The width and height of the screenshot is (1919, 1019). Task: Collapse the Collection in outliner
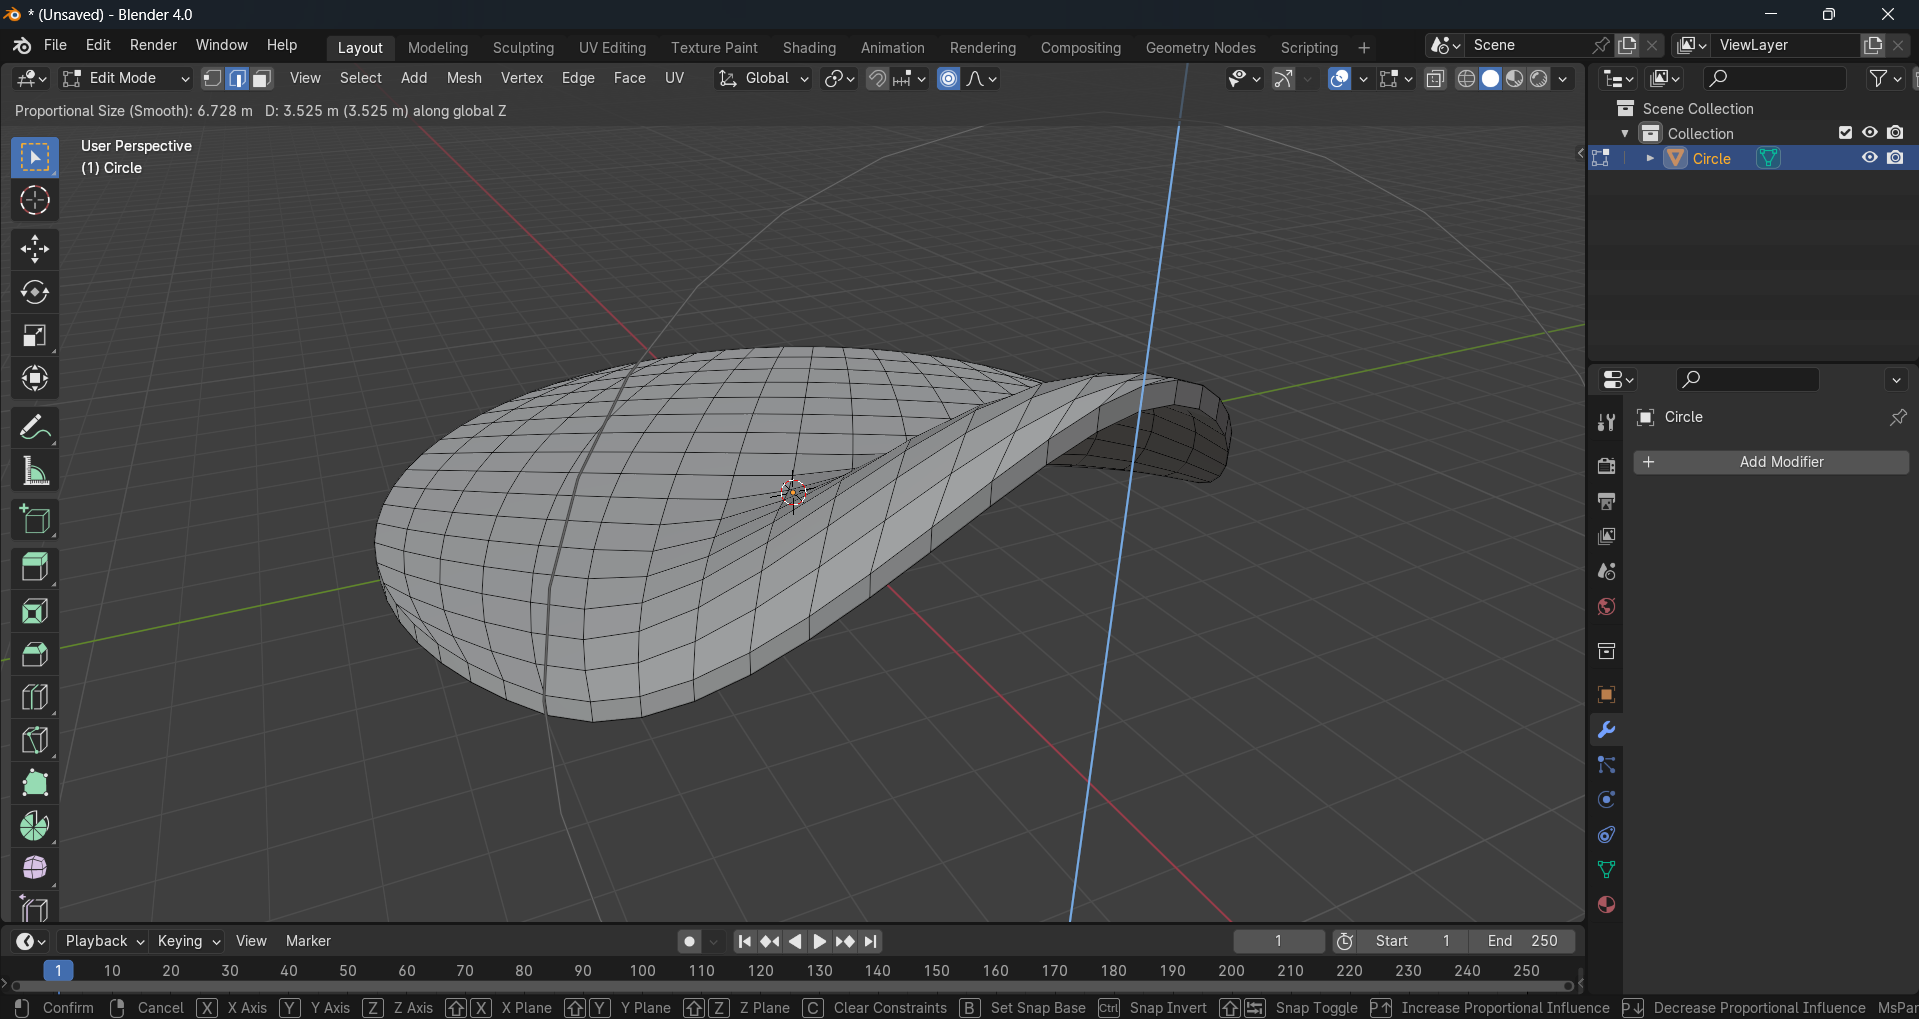1625,133
